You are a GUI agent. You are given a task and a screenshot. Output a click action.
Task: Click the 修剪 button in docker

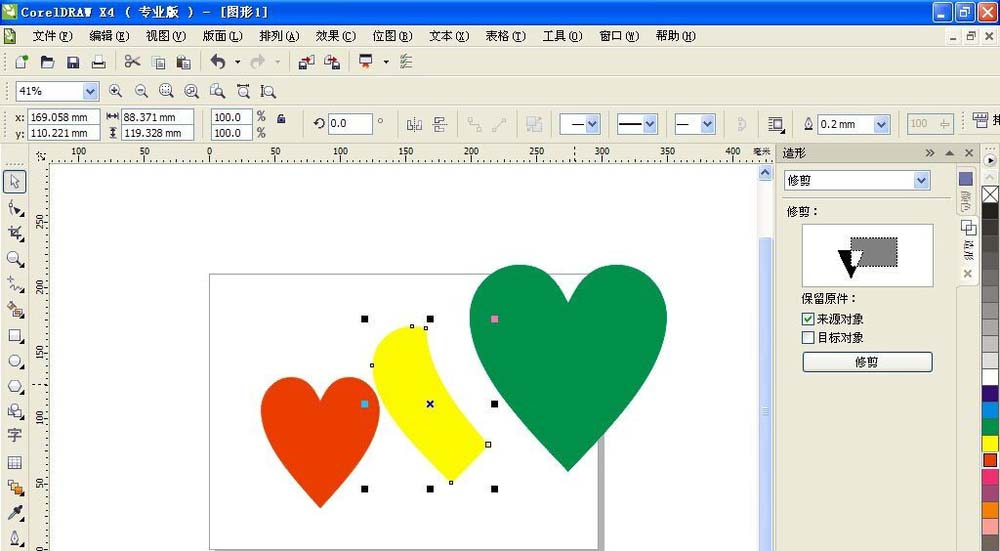point(867,362)
